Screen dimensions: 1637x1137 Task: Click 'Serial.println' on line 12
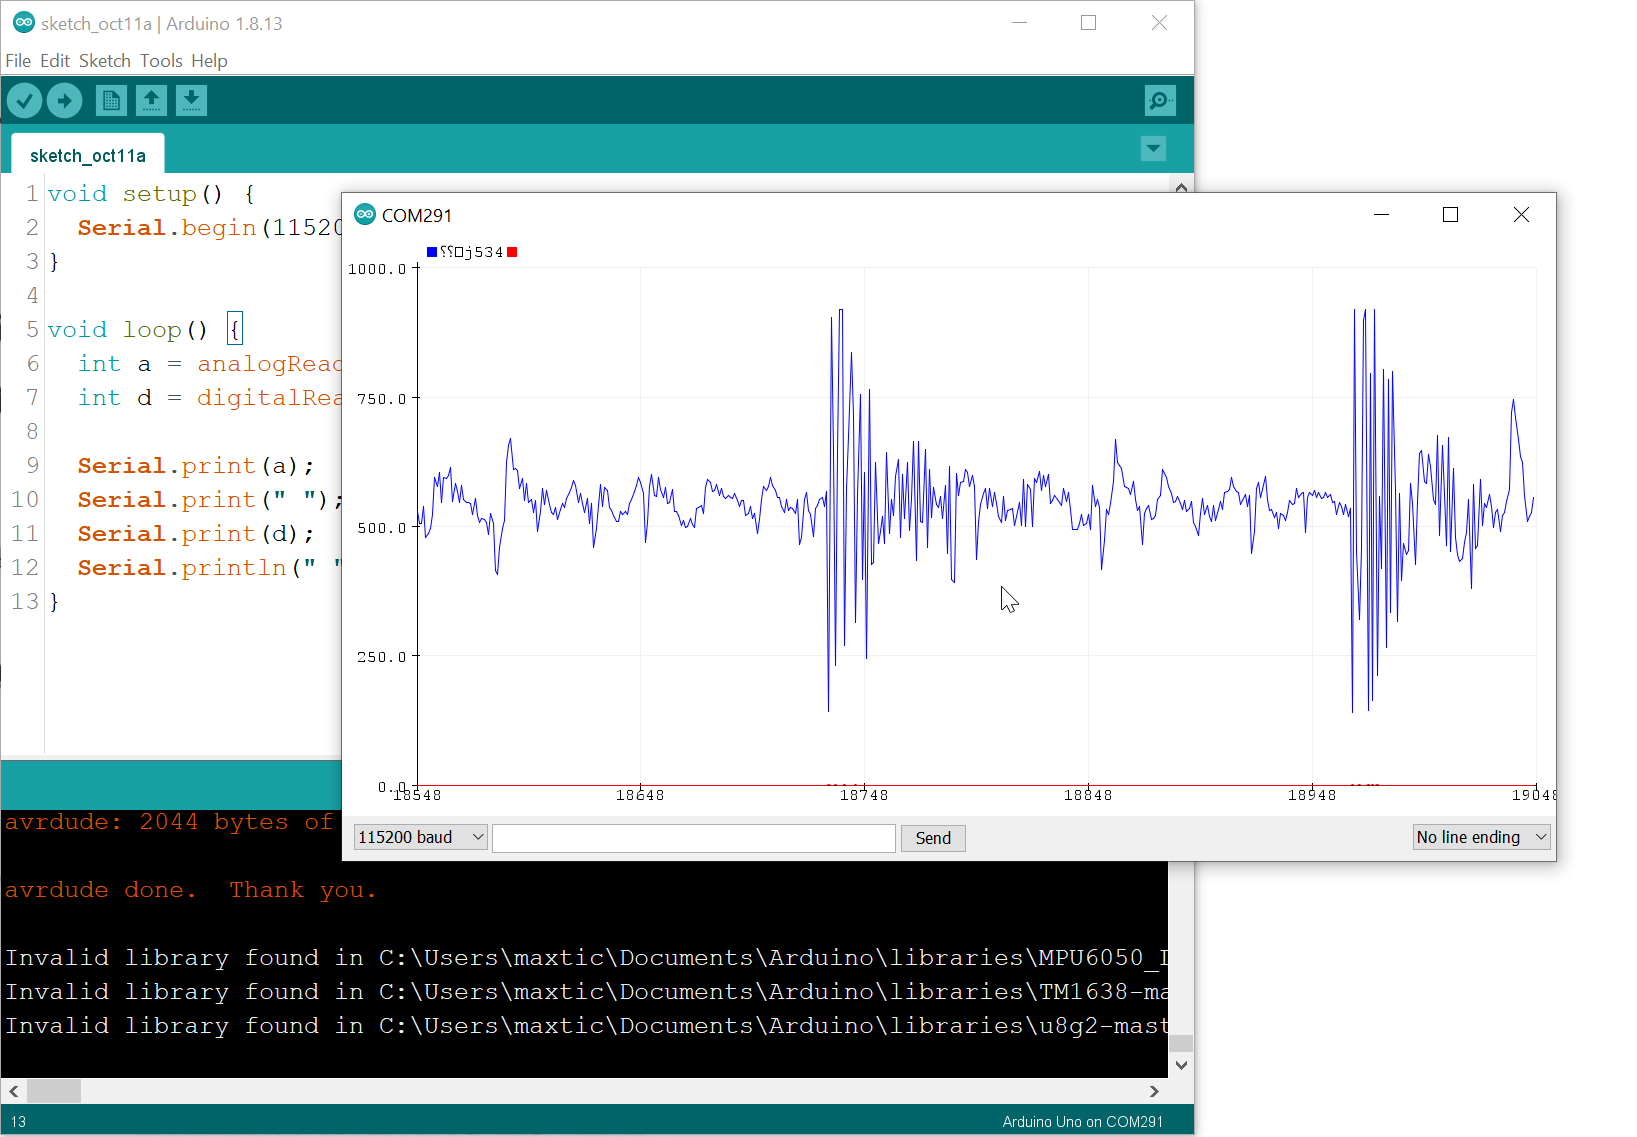182,568
